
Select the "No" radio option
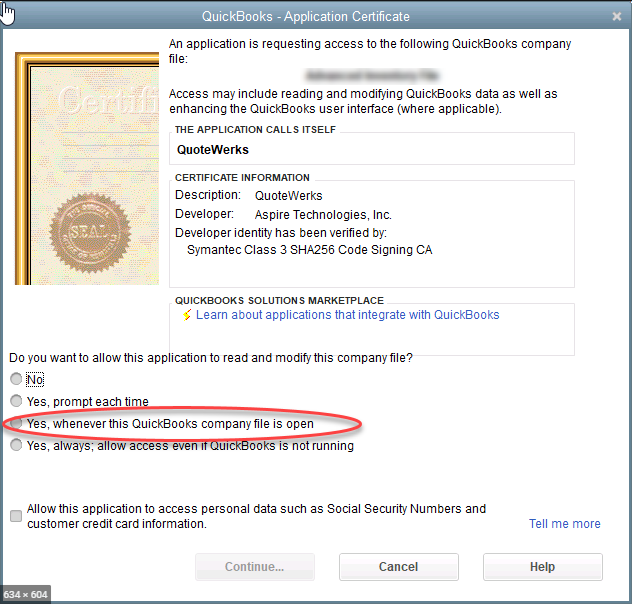16,379
